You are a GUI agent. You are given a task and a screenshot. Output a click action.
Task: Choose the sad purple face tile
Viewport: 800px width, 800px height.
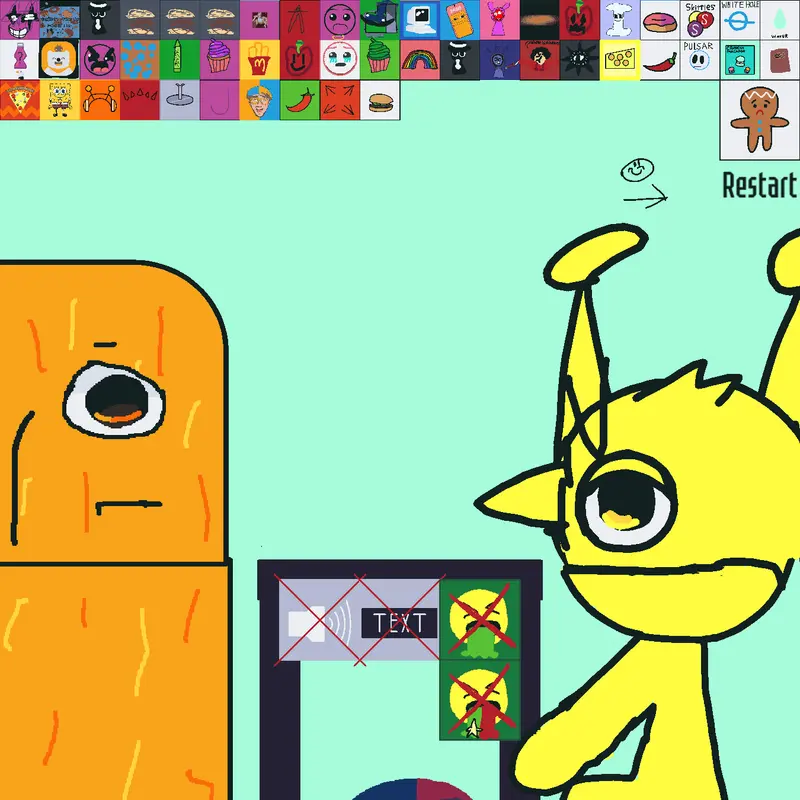340,20
